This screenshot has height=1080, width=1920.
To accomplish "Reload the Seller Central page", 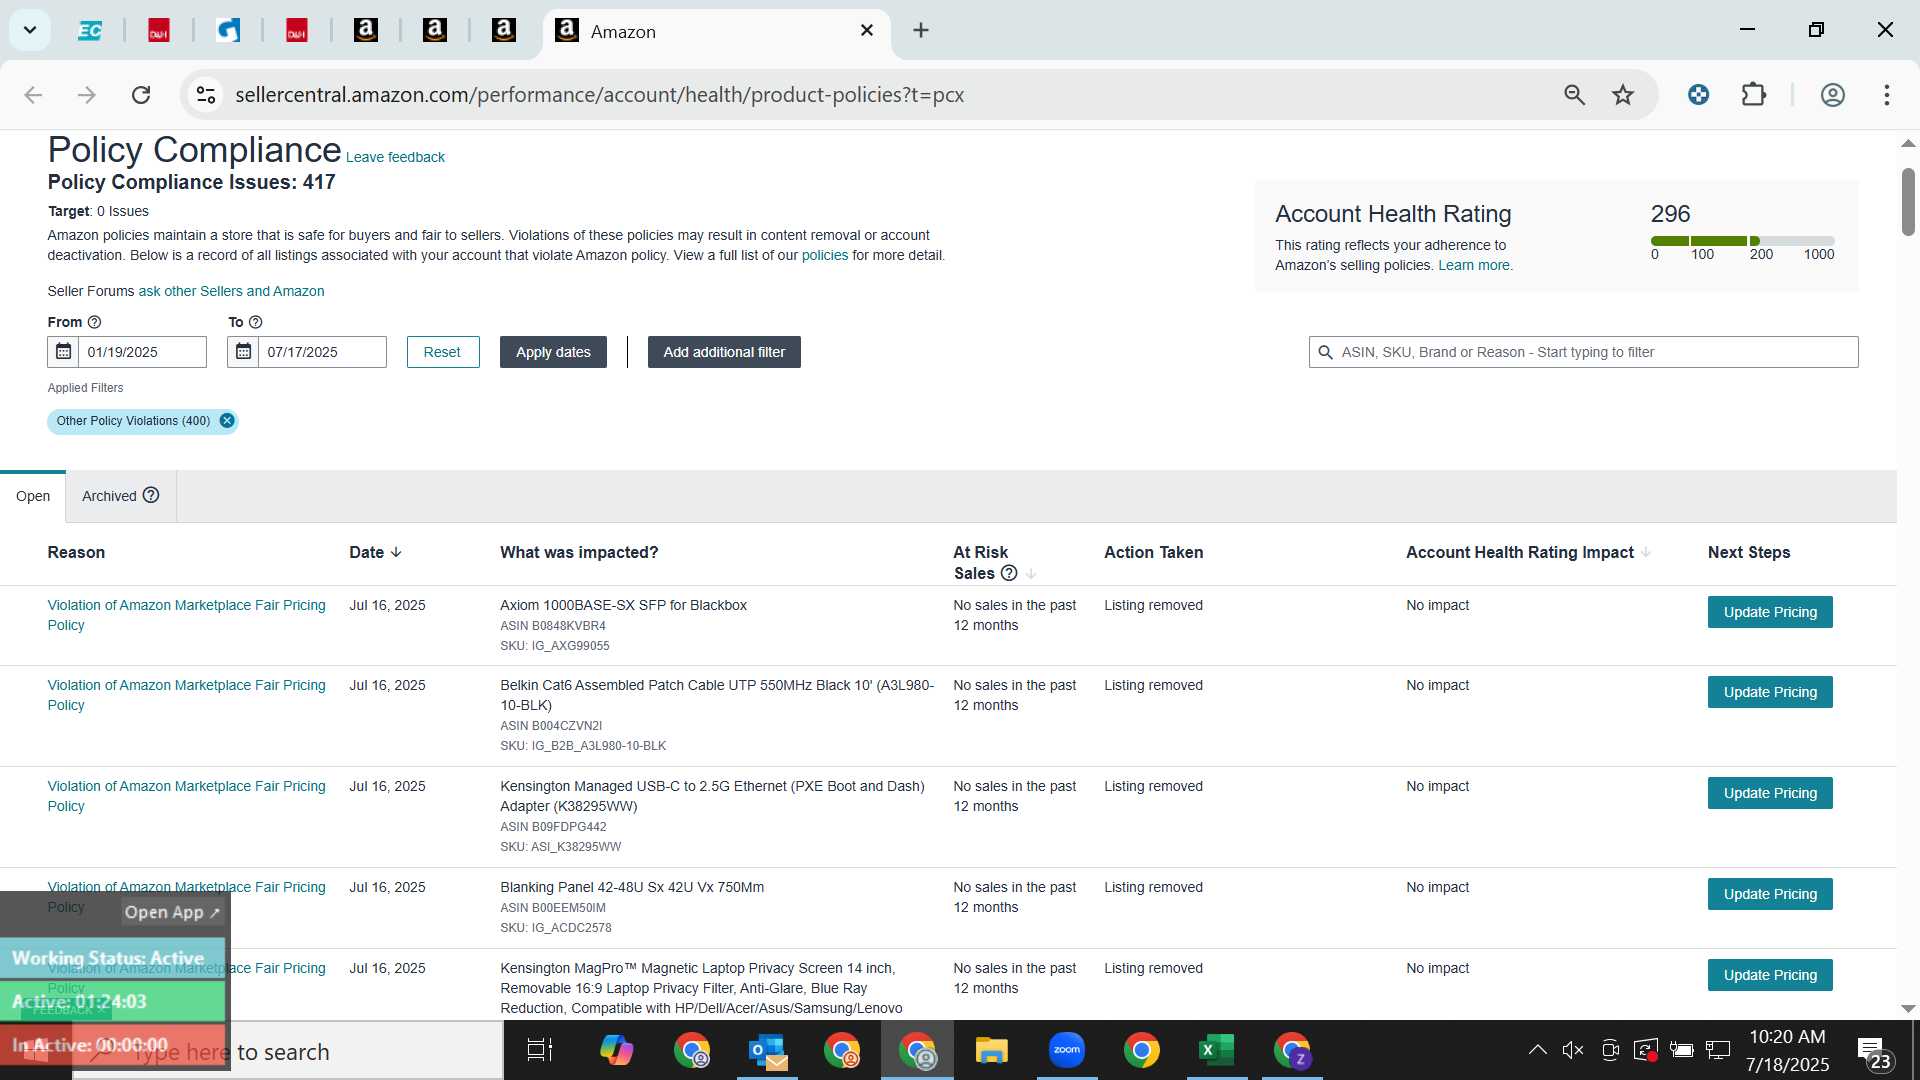I will tap(141, 95).
